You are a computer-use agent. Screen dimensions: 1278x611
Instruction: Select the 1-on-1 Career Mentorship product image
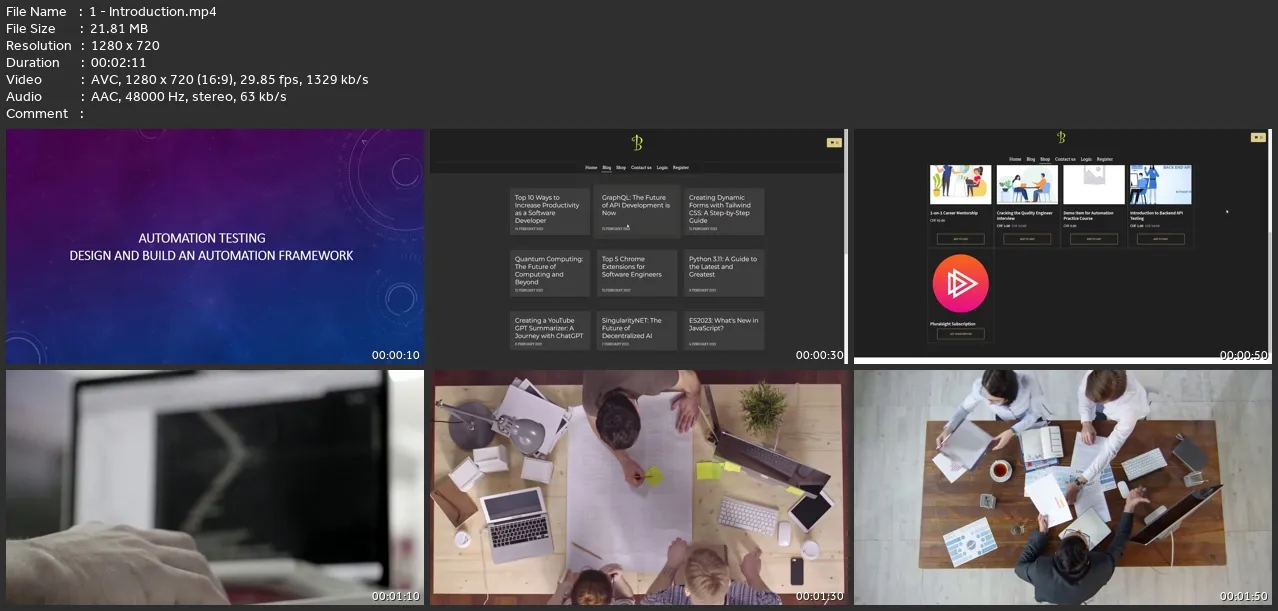[960, 185]
